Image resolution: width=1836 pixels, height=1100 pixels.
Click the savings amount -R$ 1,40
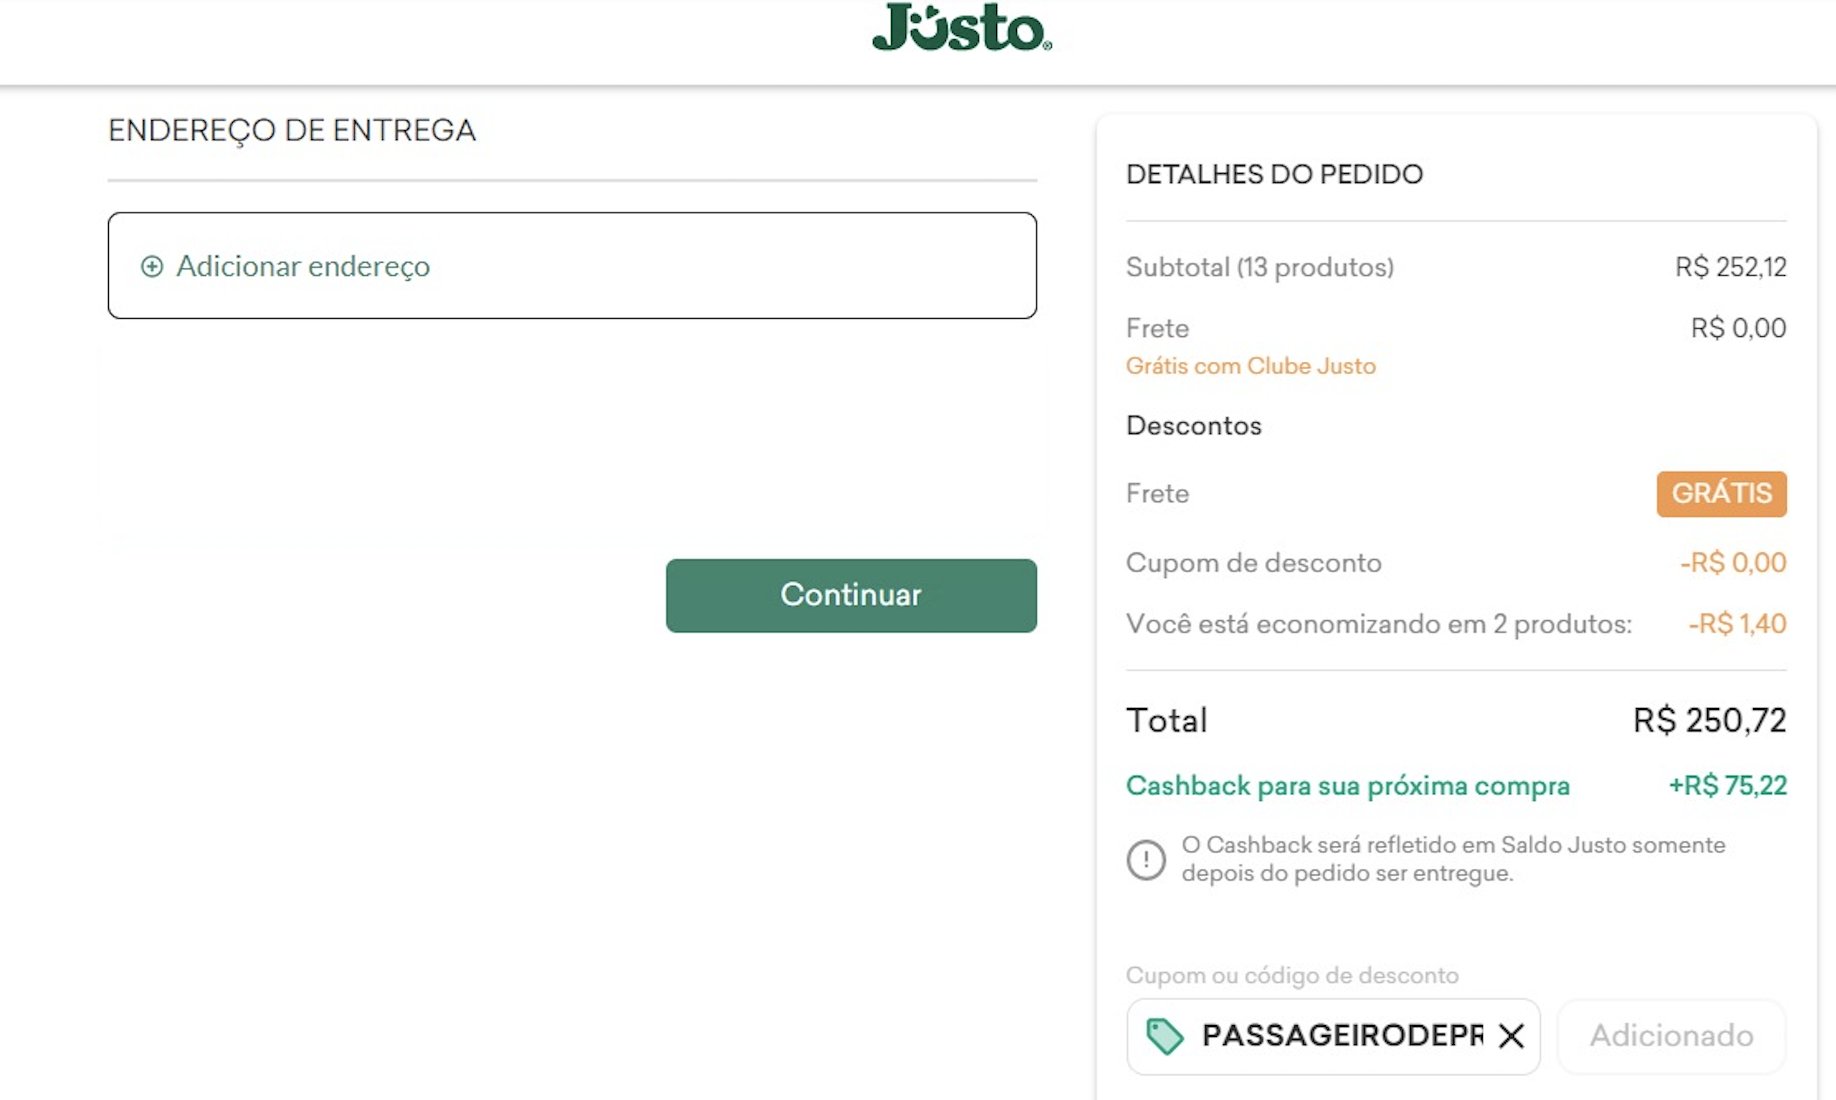coord(1737,624)
